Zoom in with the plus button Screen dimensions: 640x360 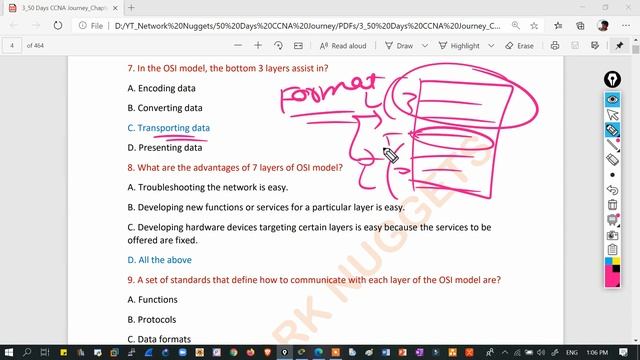(258, 46)
